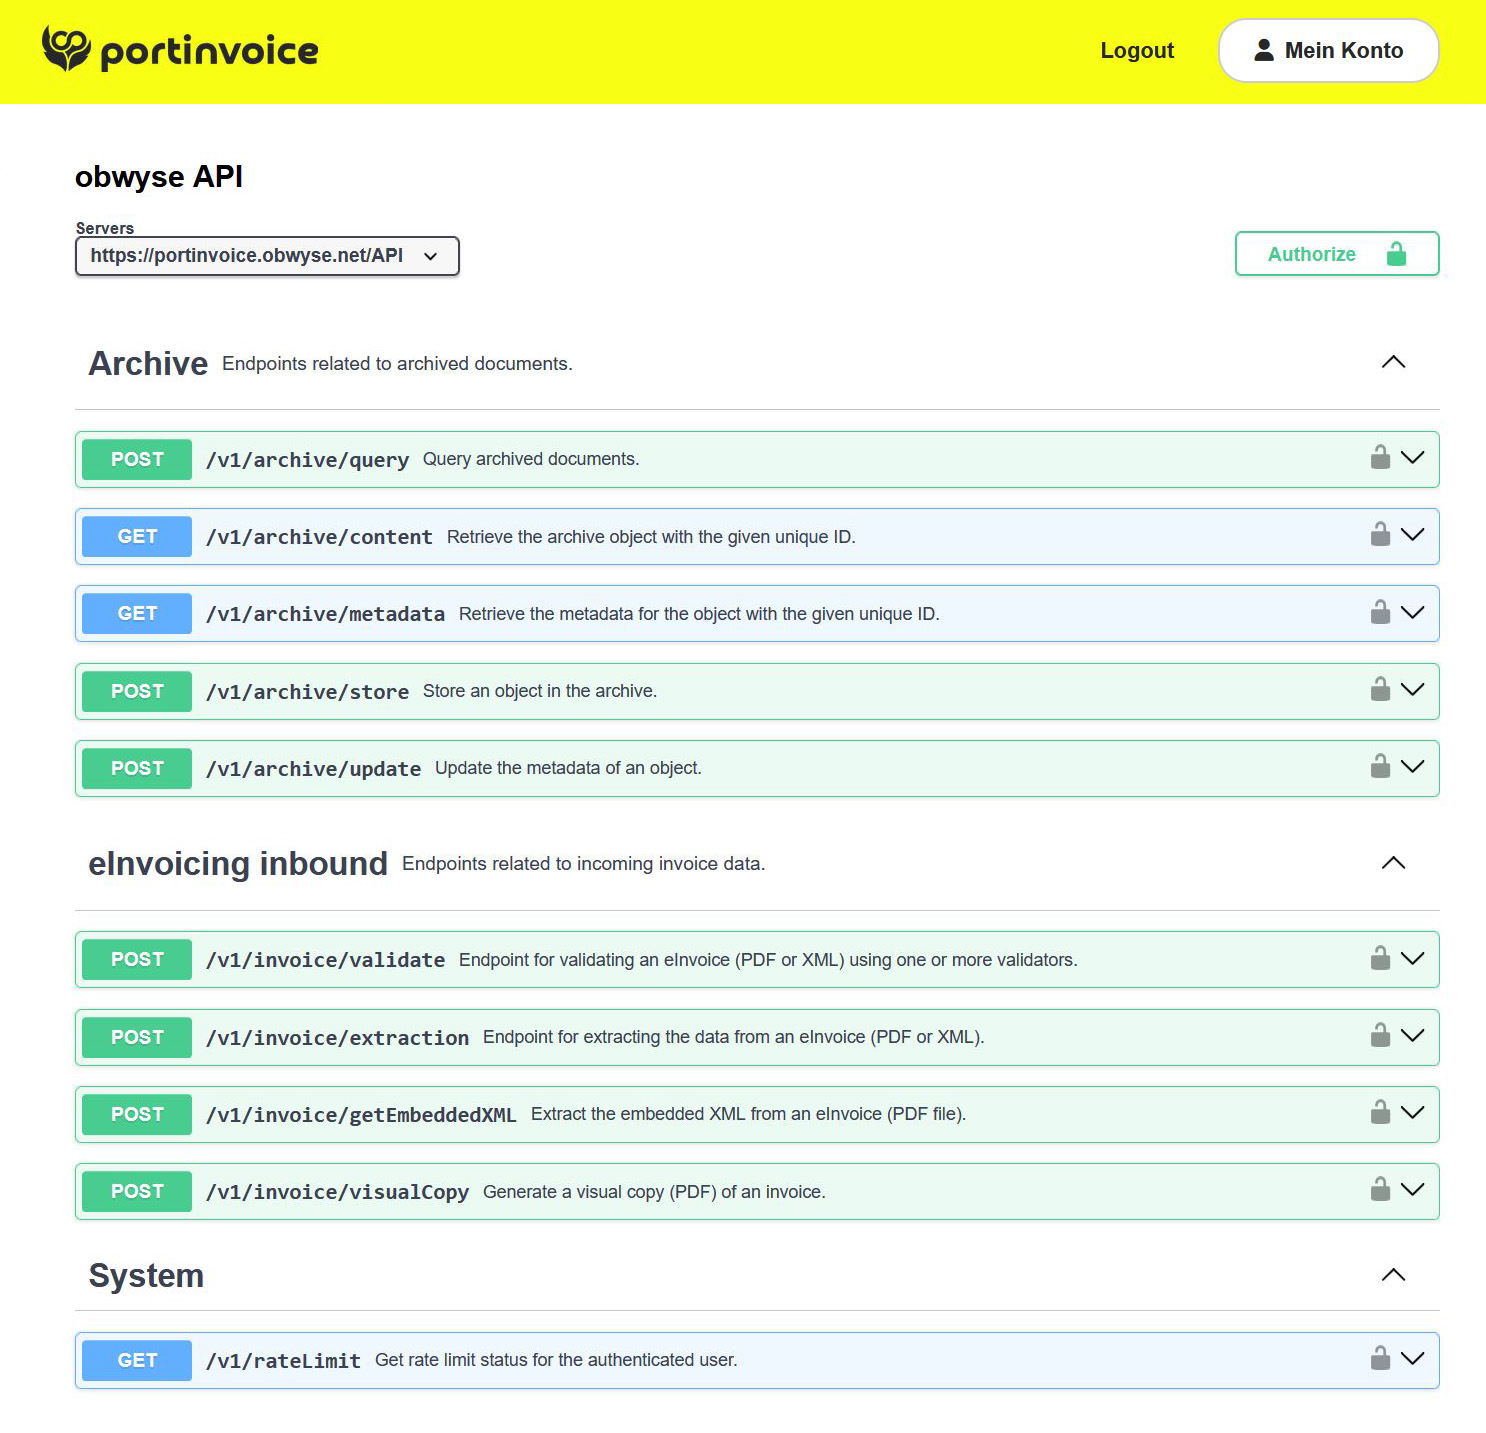Click the /v1/invoice/visualCopy path text
This screenshot has height=1433, width=1486.
click(x=337, y=1192)
